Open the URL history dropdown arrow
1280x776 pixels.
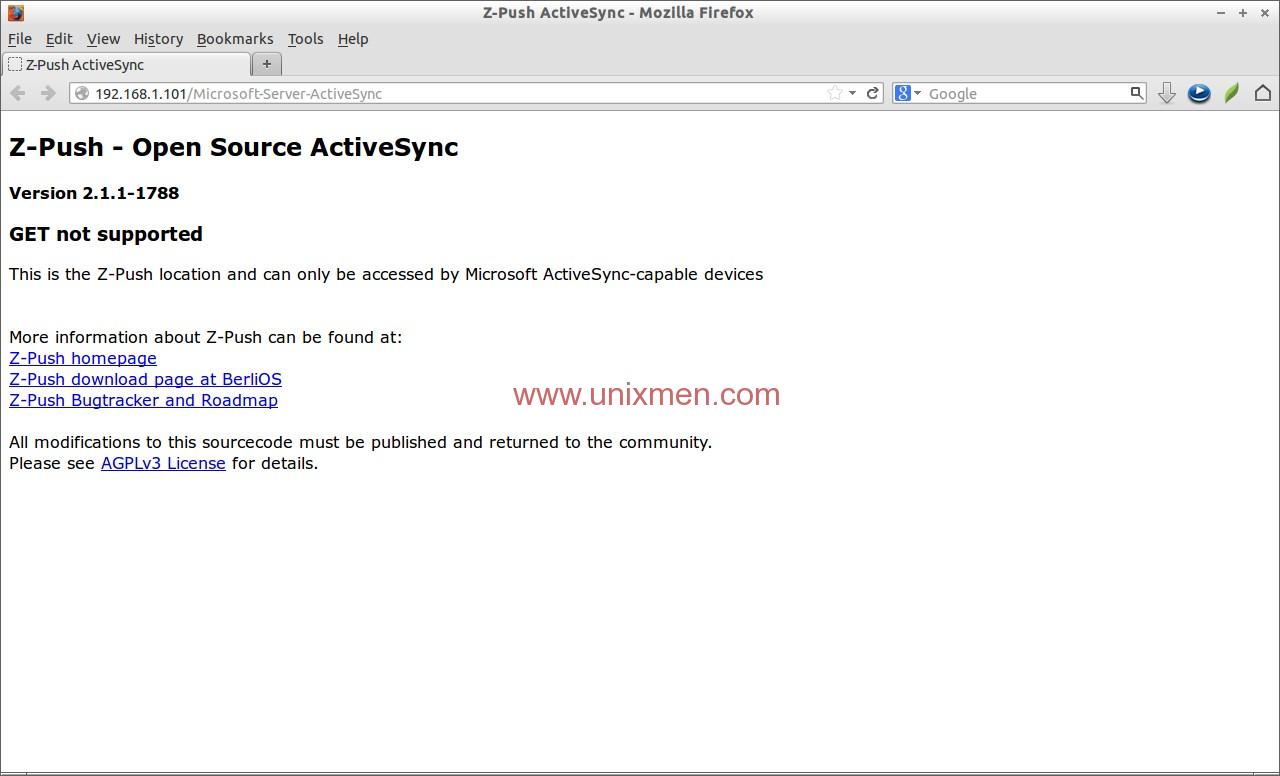coord(852,93)
